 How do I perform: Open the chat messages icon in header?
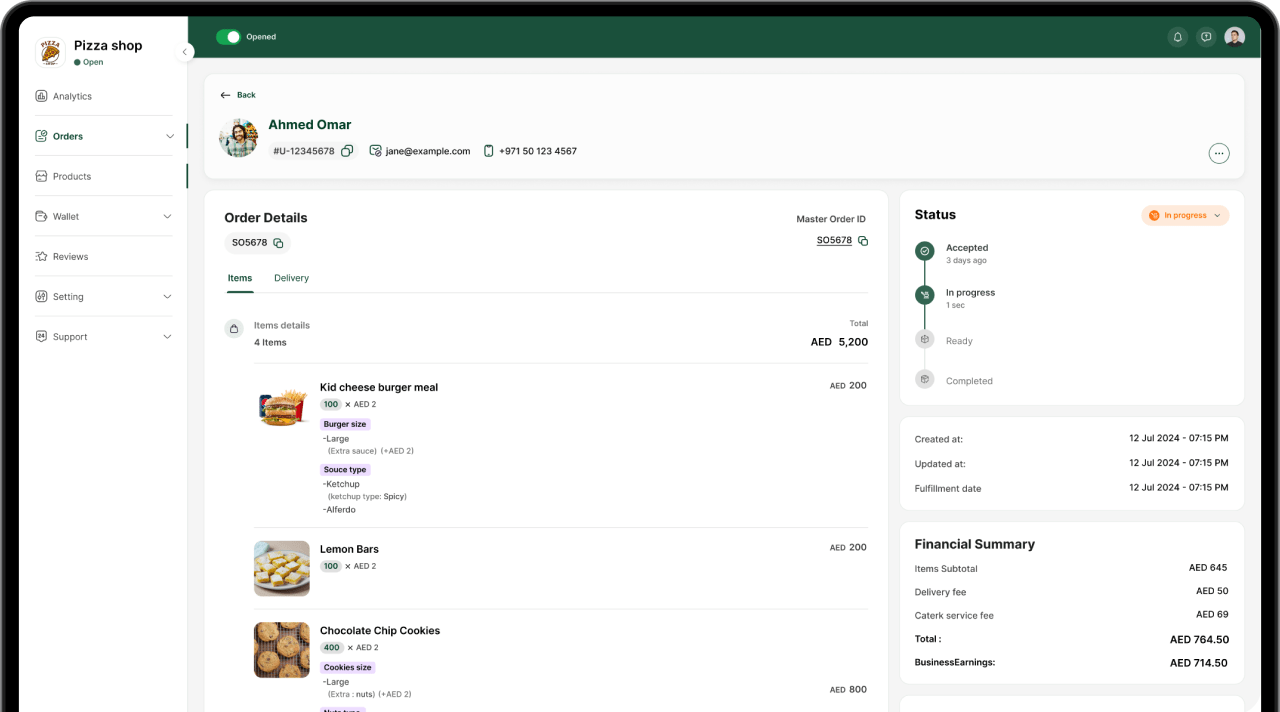coord(1206,37)
